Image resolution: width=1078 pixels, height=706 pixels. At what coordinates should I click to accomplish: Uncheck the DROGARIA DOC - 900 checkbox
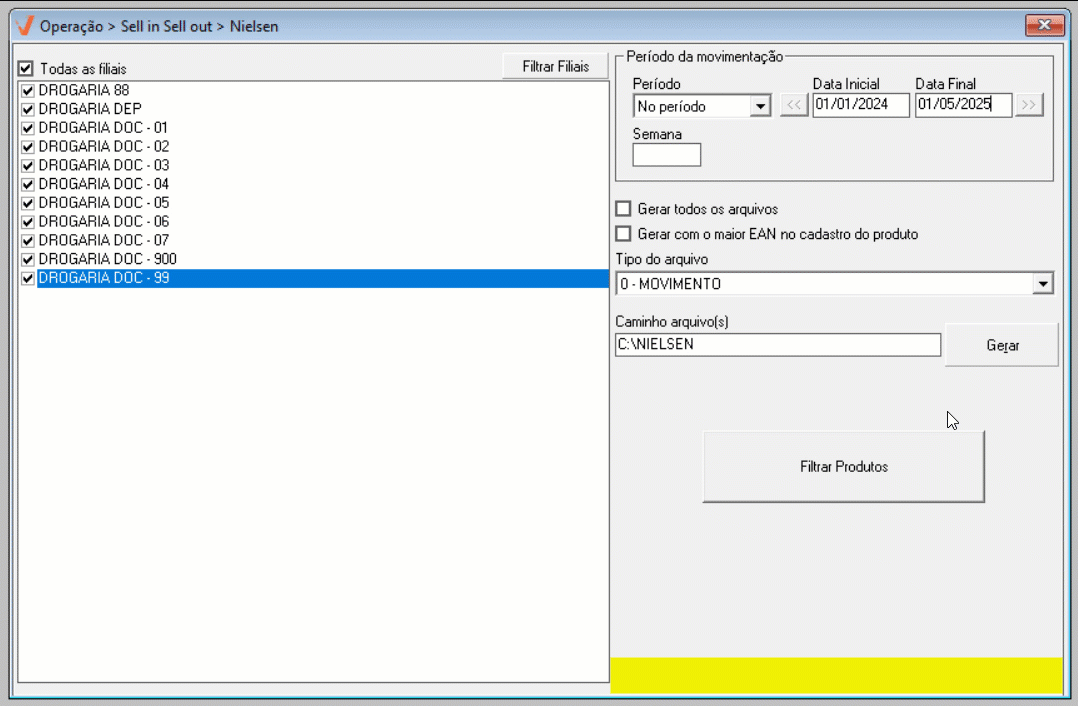pyautogui.click(x=28, y=259)
